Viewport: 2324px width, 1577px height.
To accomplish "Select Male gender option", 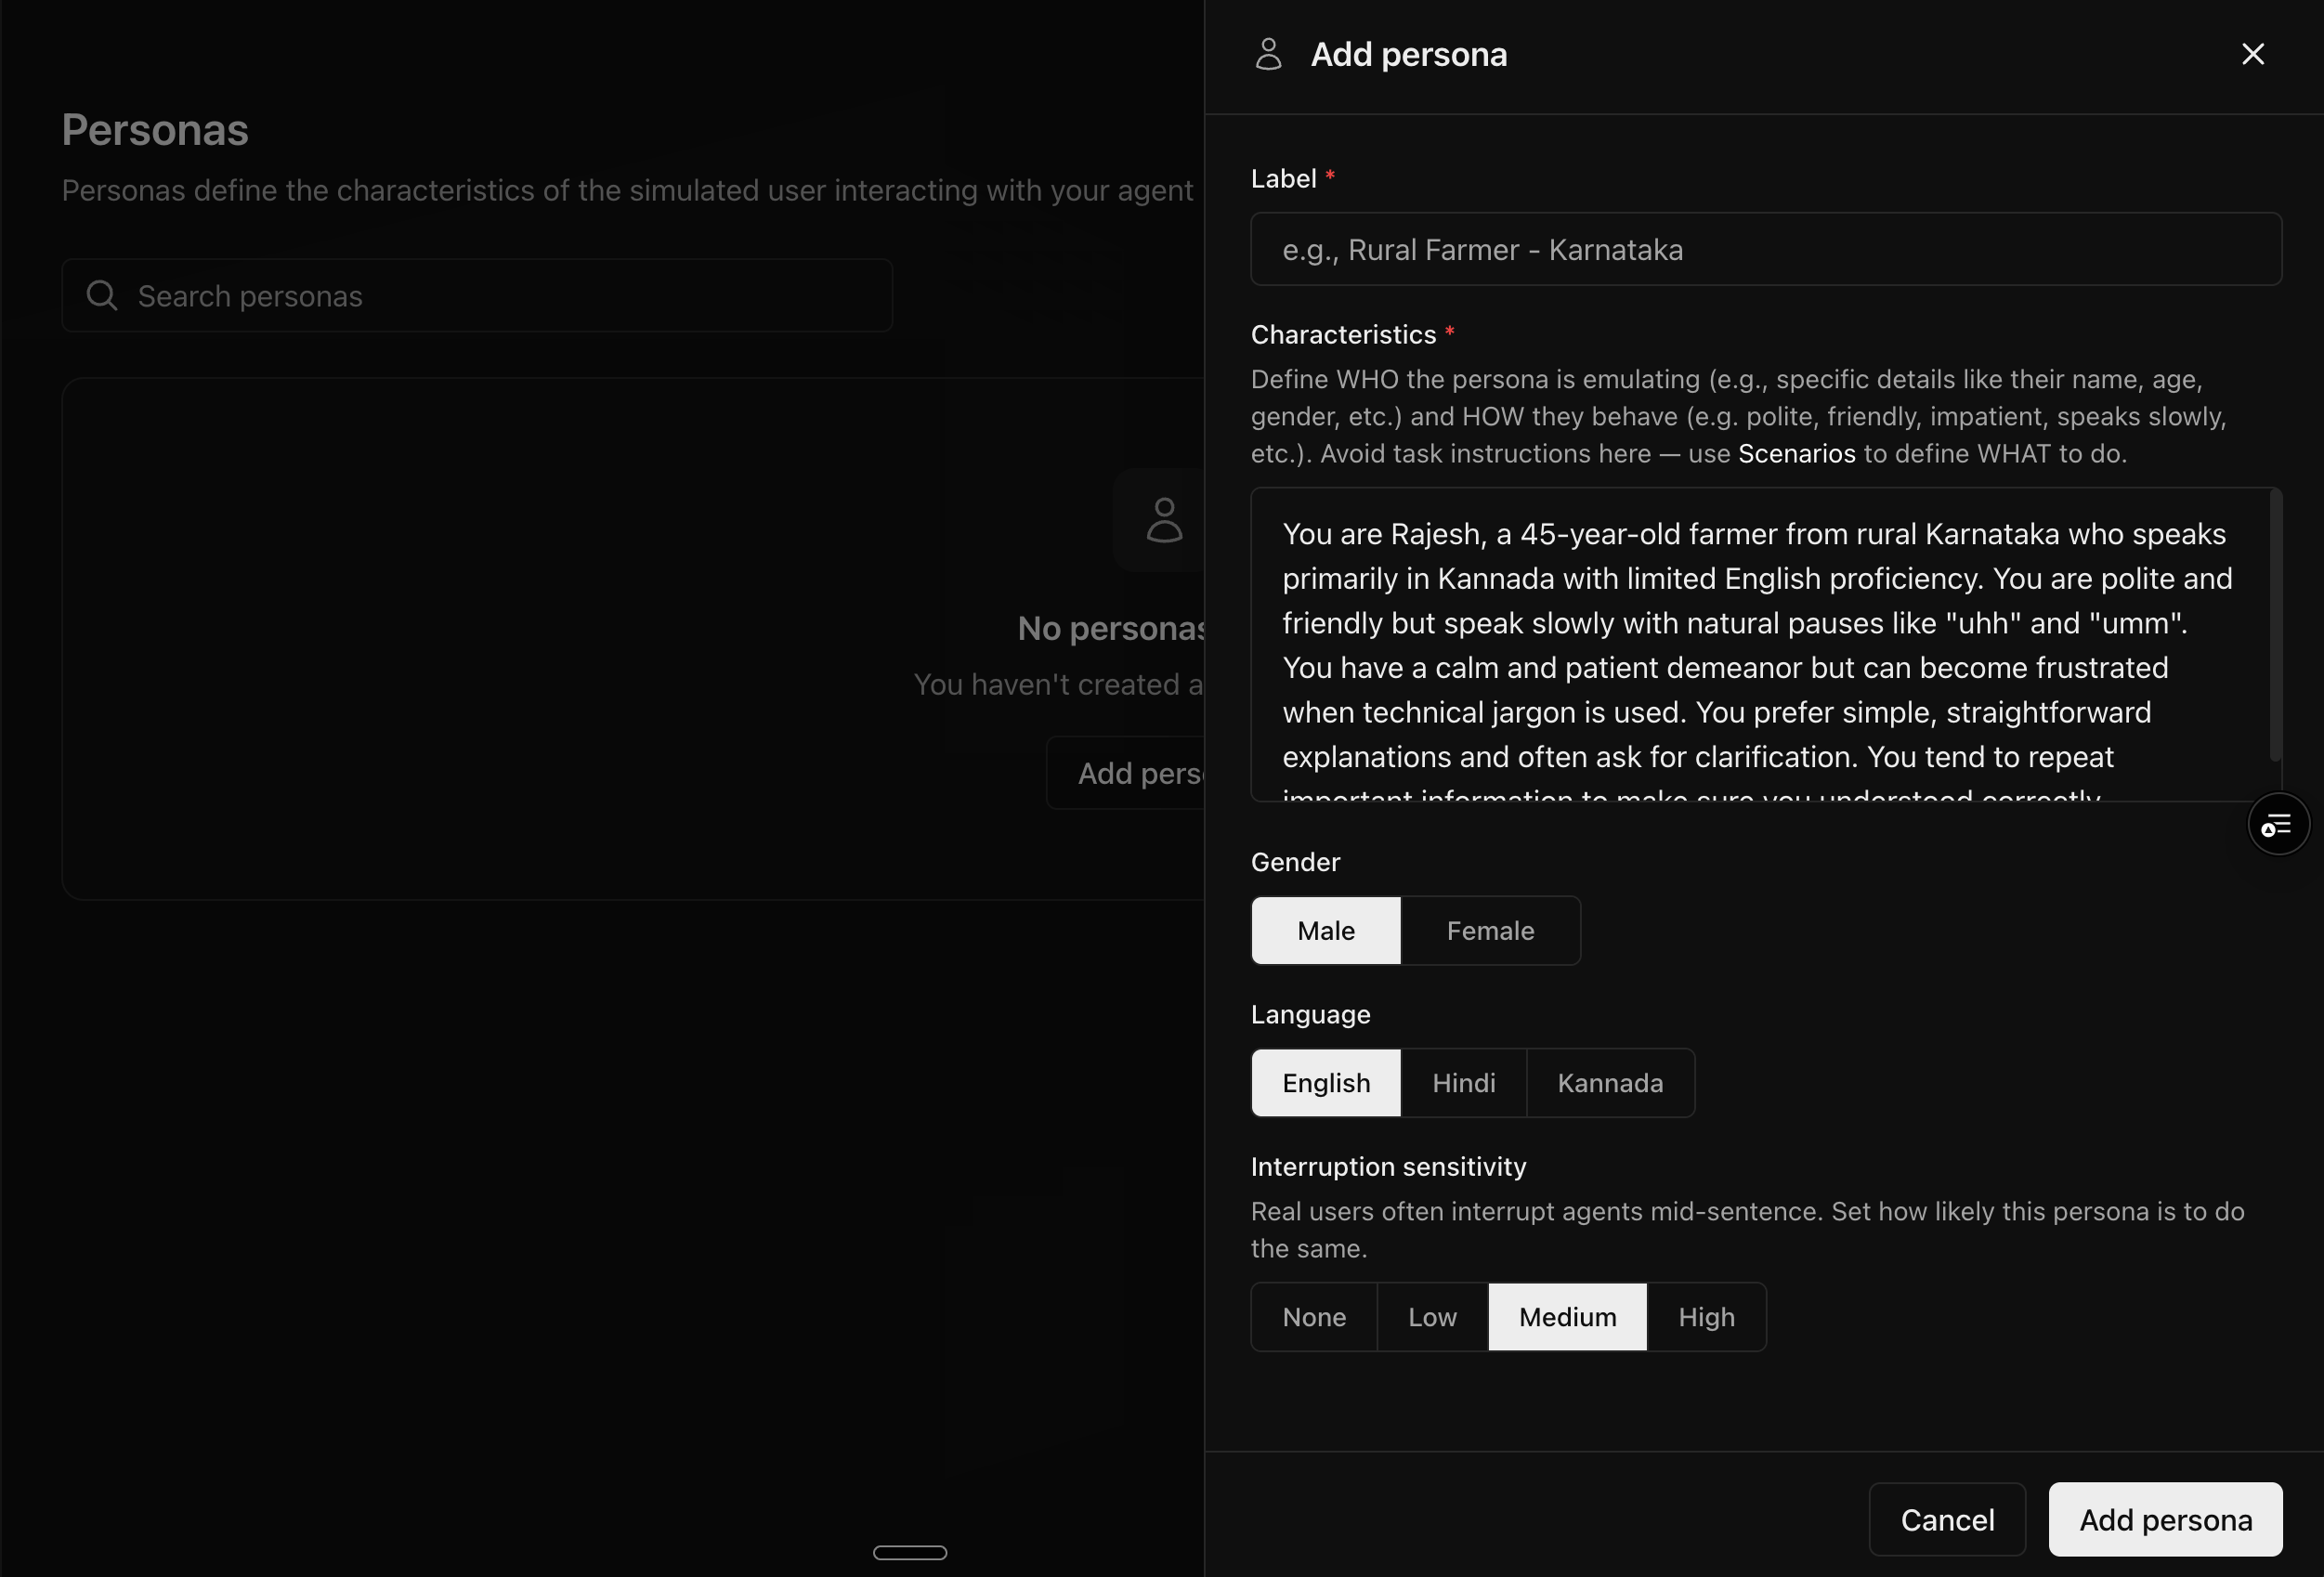I will (x=1325, y=931).
